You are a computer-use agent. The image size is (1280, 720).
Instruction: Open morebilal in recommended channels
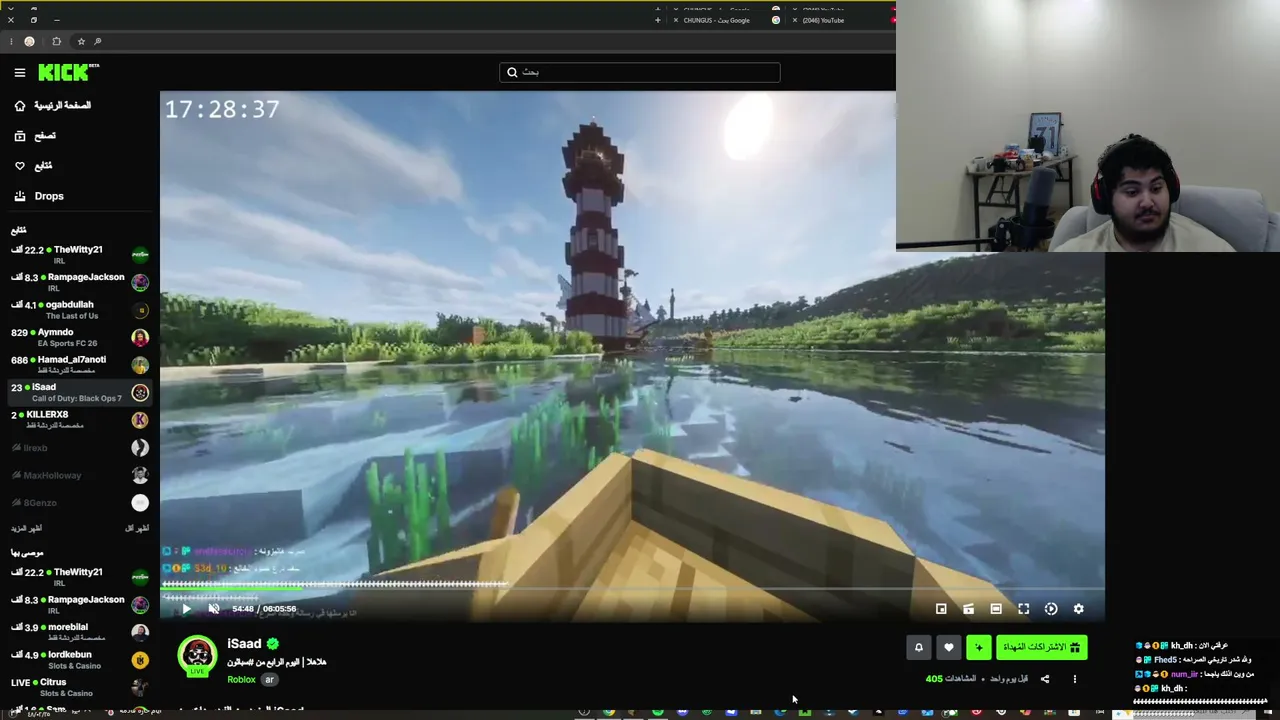78,632
